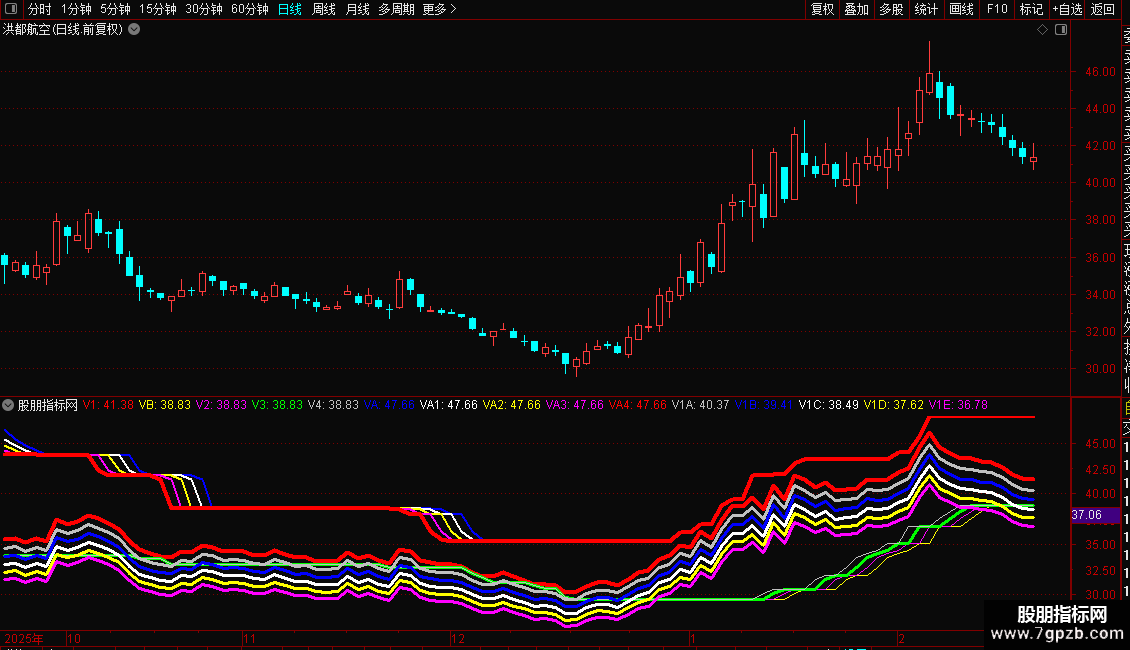This screenshot has height=650, width=1130.
Task: Toggle the right side panel icon
Action: pos(1061,30)
